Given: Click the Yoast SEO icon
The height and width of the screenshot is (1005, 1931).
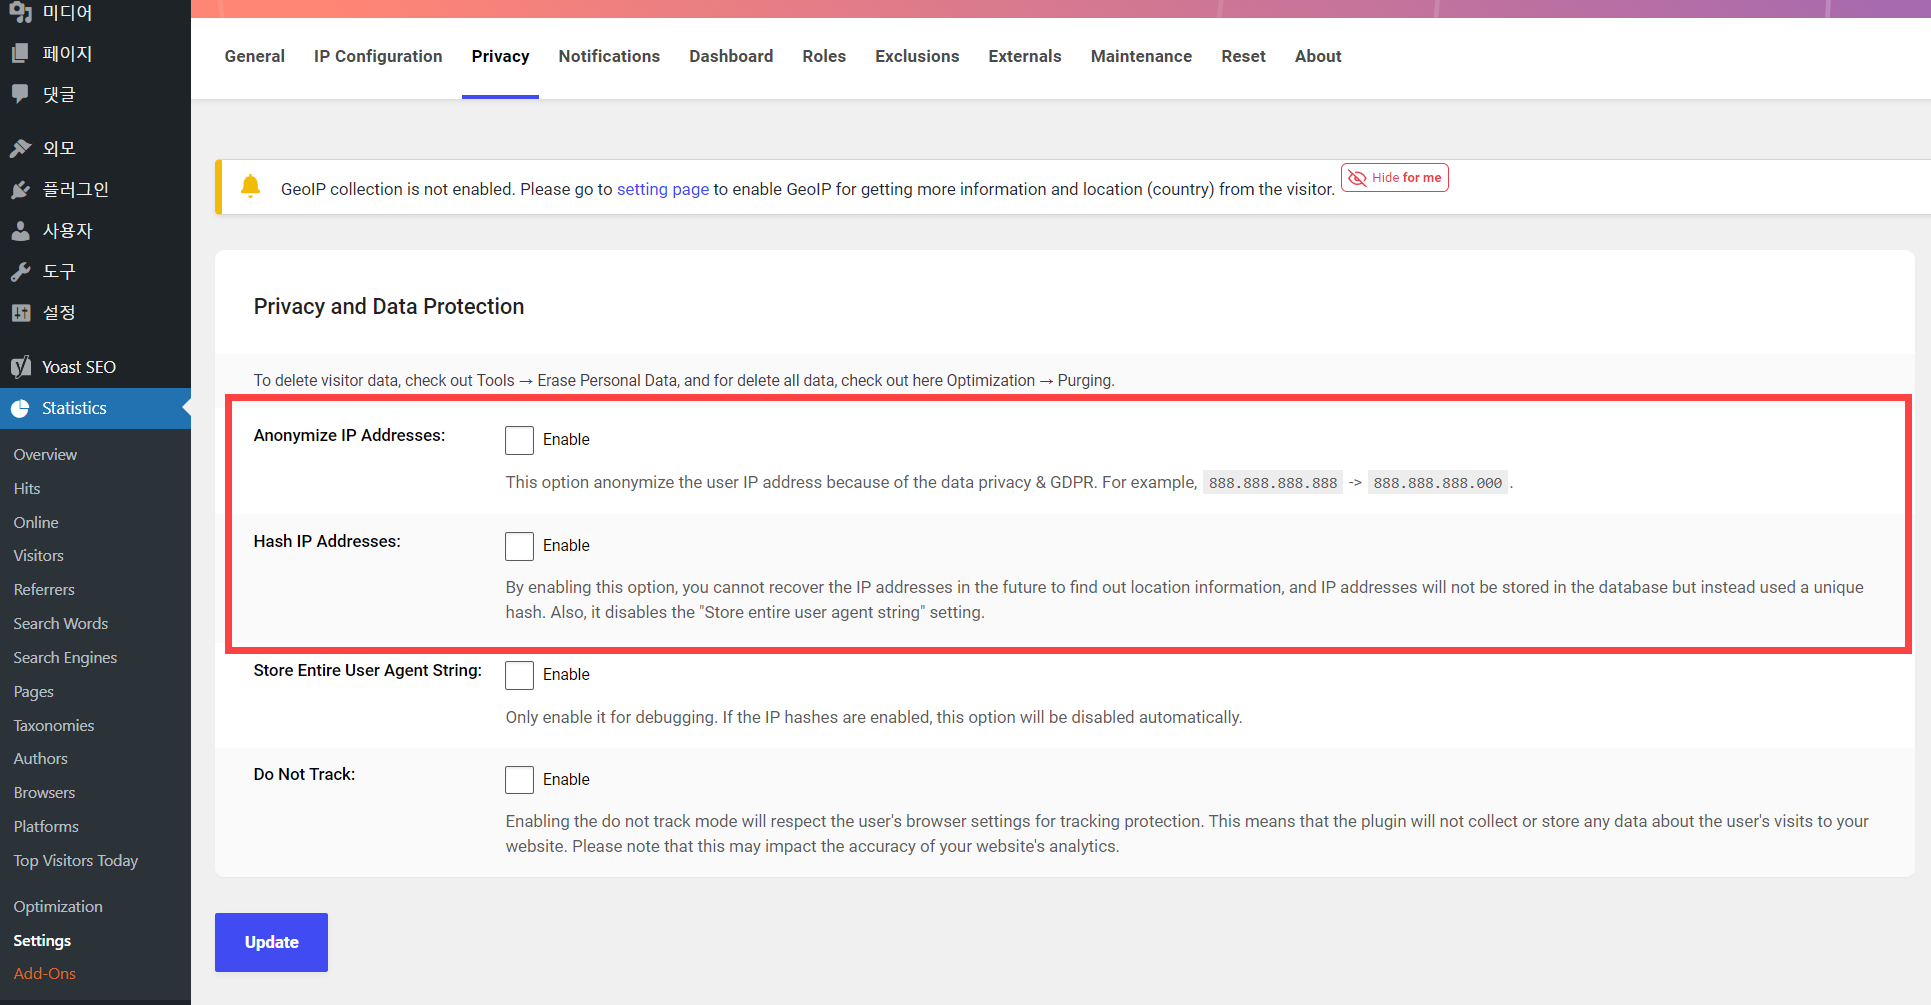Looking at the screenshot, I should click(x=20, y=367).
